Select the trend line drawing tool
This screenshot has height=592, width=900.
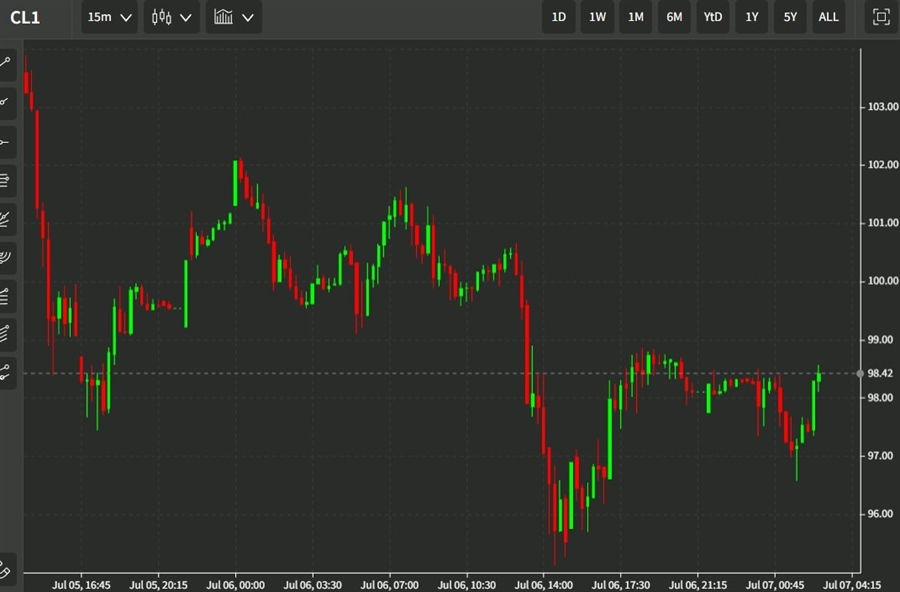click(x=6, y=62)
